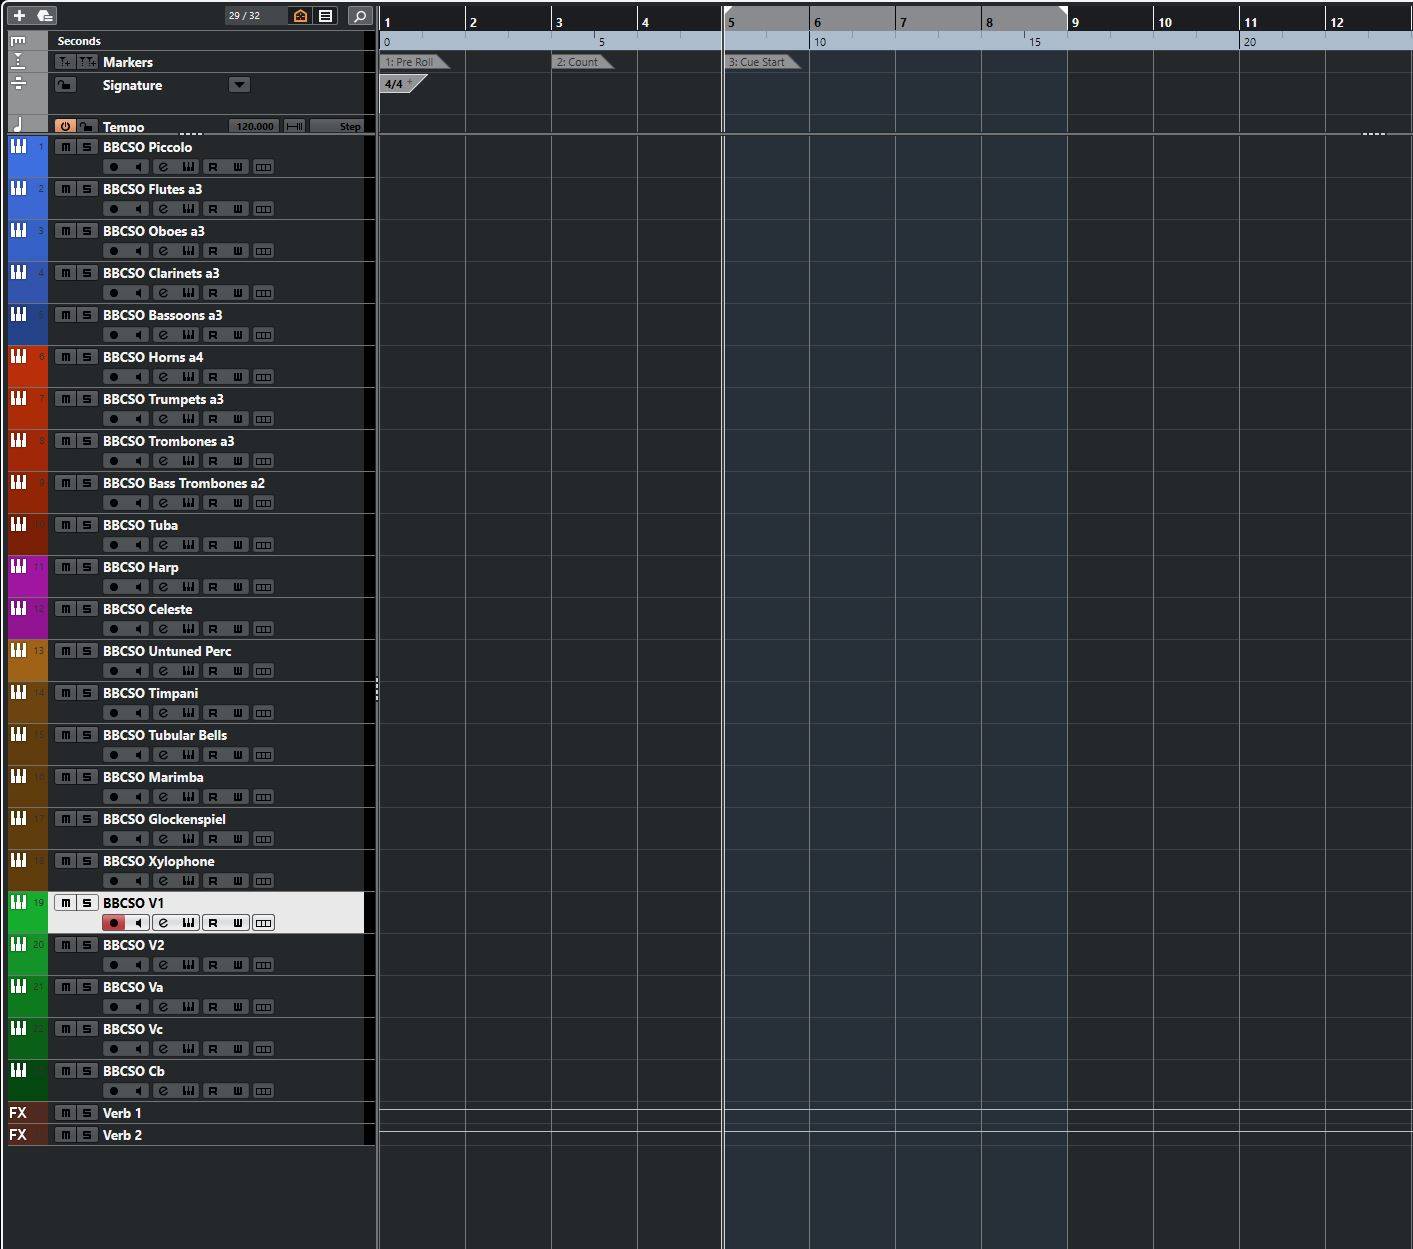
Task: Click the Add Cycle Marker button
Action: coord(87,62)
